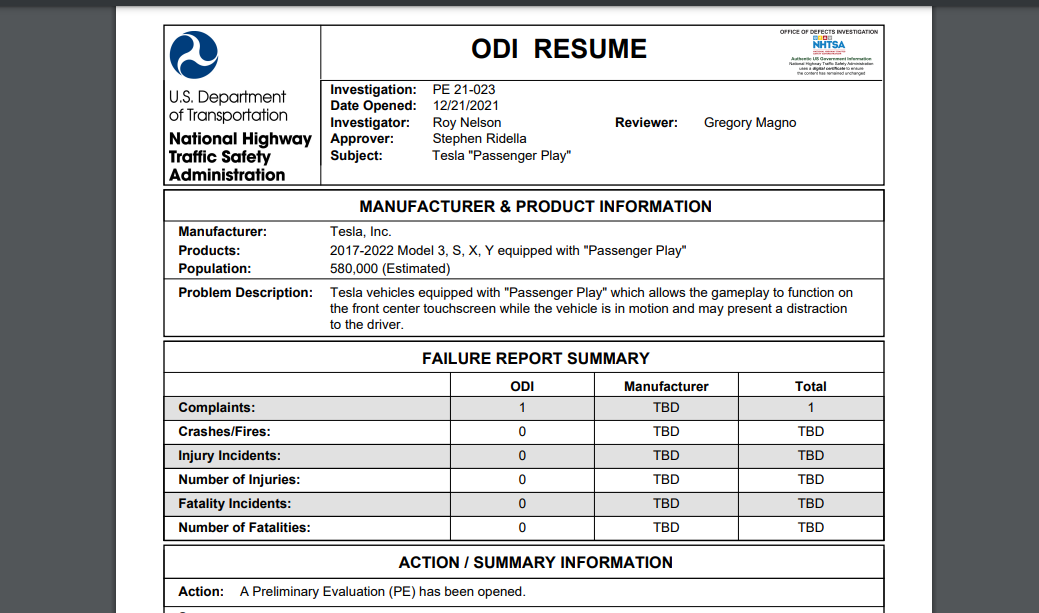Image resolution: width=1039 pixels, height=613 pixels.
Task: Select reviewer name 'Gregory Magno'
Action: [x=750, y=123]
